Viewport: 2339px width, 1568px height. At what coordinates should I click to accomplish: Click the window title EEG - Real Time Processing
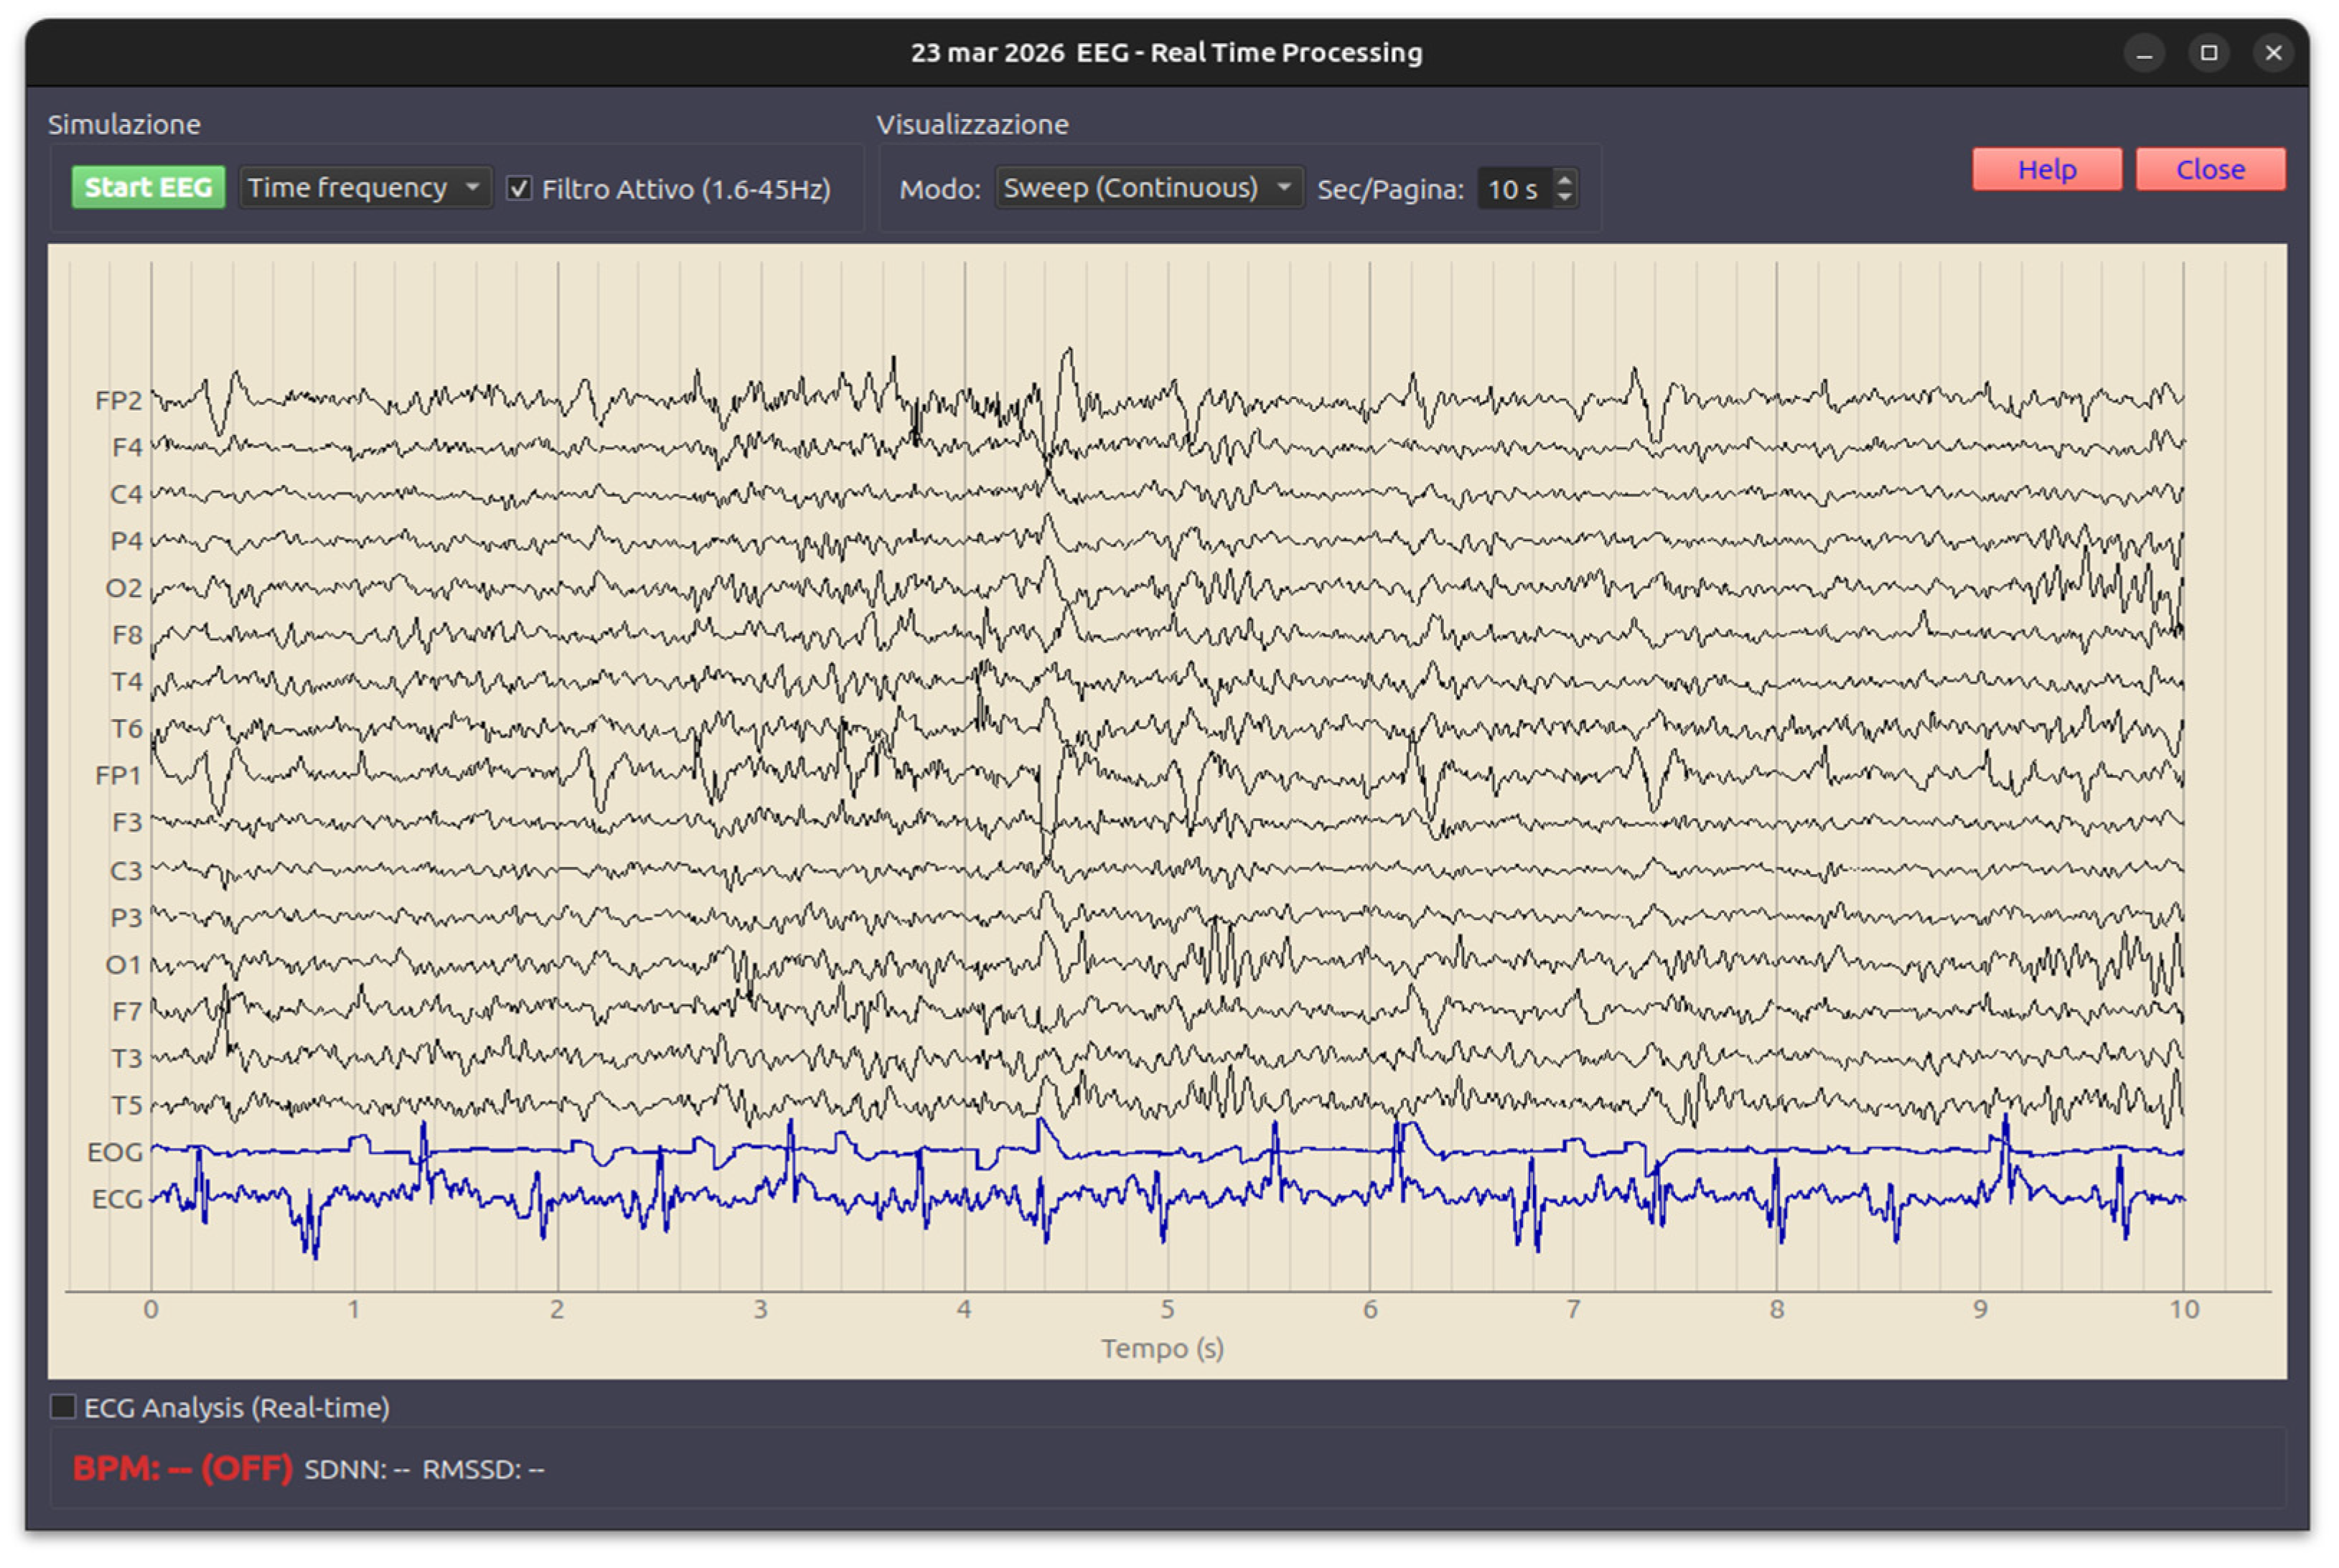pyautogui.click(x=1249, y=53)
